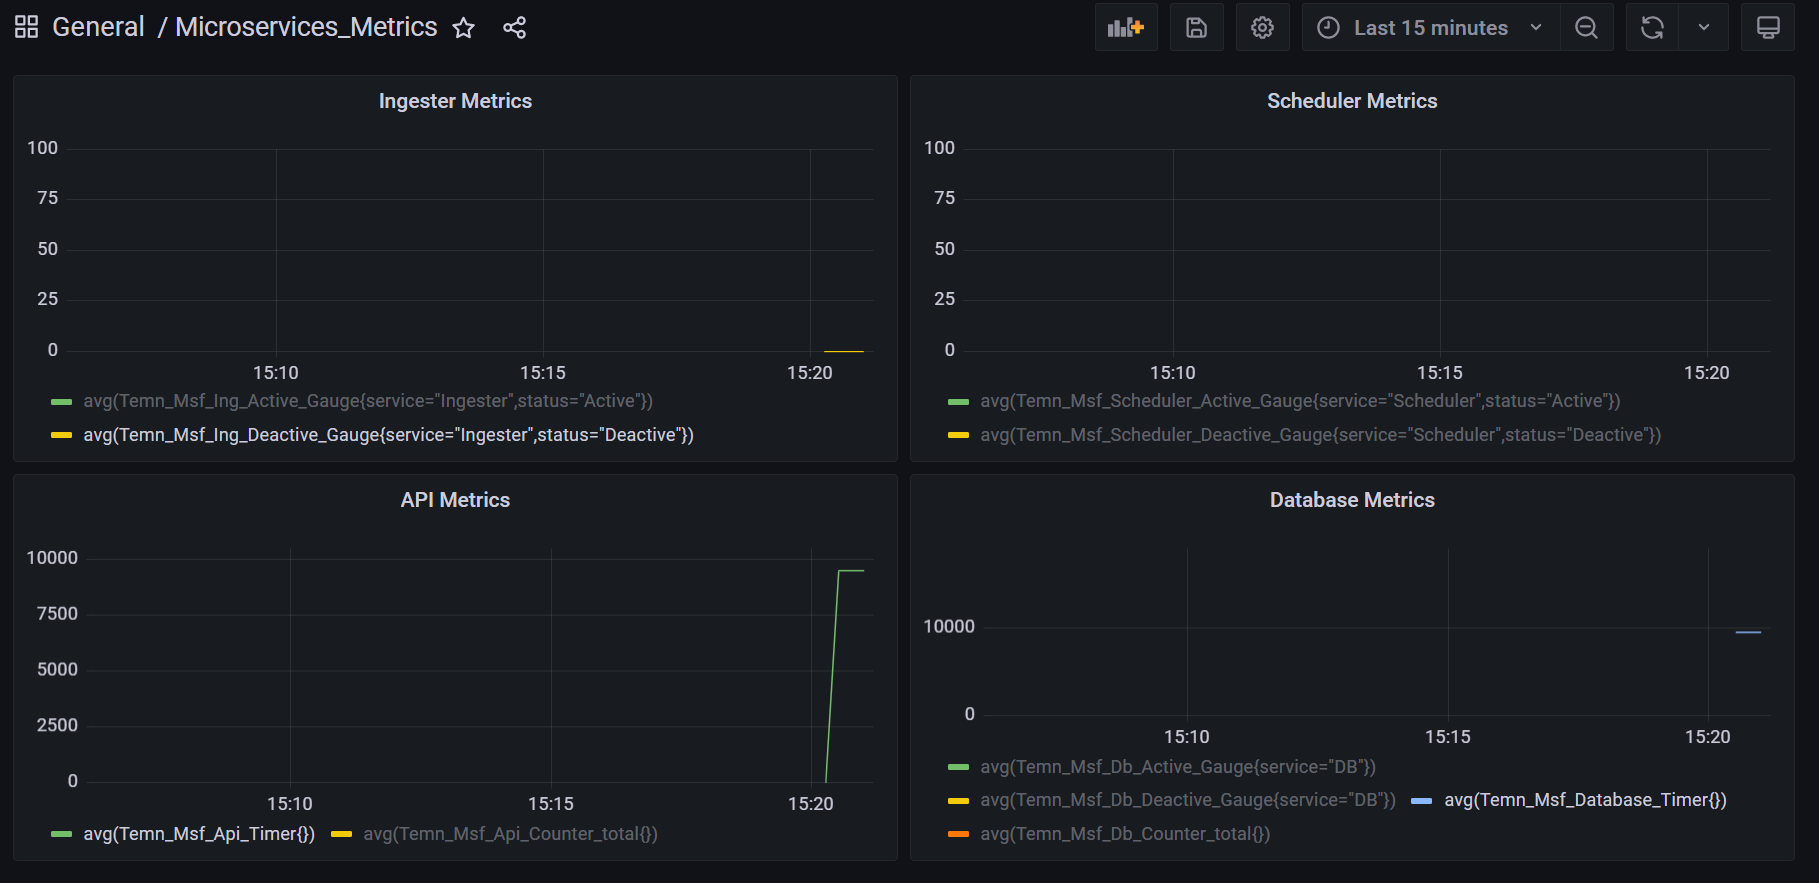Open the Database Metrics panel title menu

pos(1351,500)
